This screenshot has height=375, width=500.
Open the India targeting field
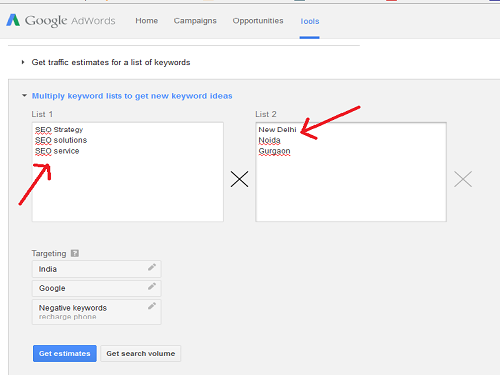pos(97,269)
